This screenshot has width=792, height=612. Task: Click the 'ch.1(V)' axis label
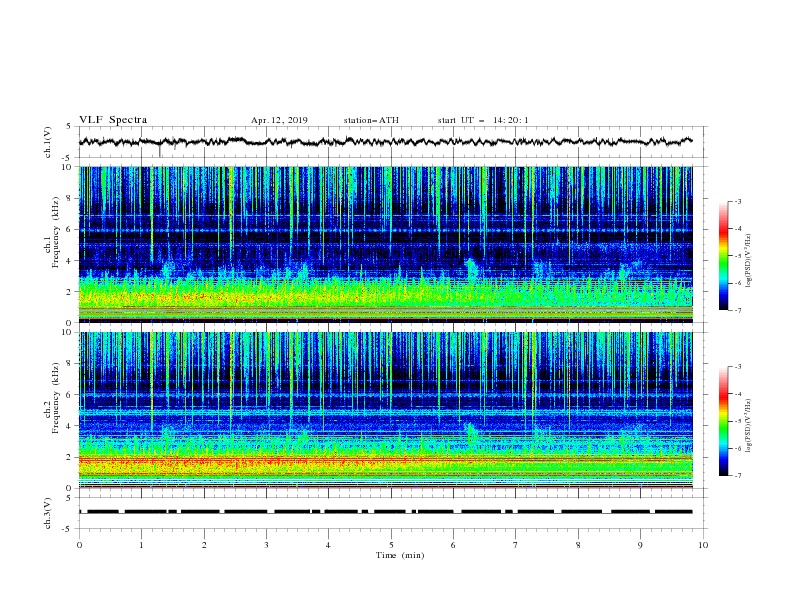48,142
